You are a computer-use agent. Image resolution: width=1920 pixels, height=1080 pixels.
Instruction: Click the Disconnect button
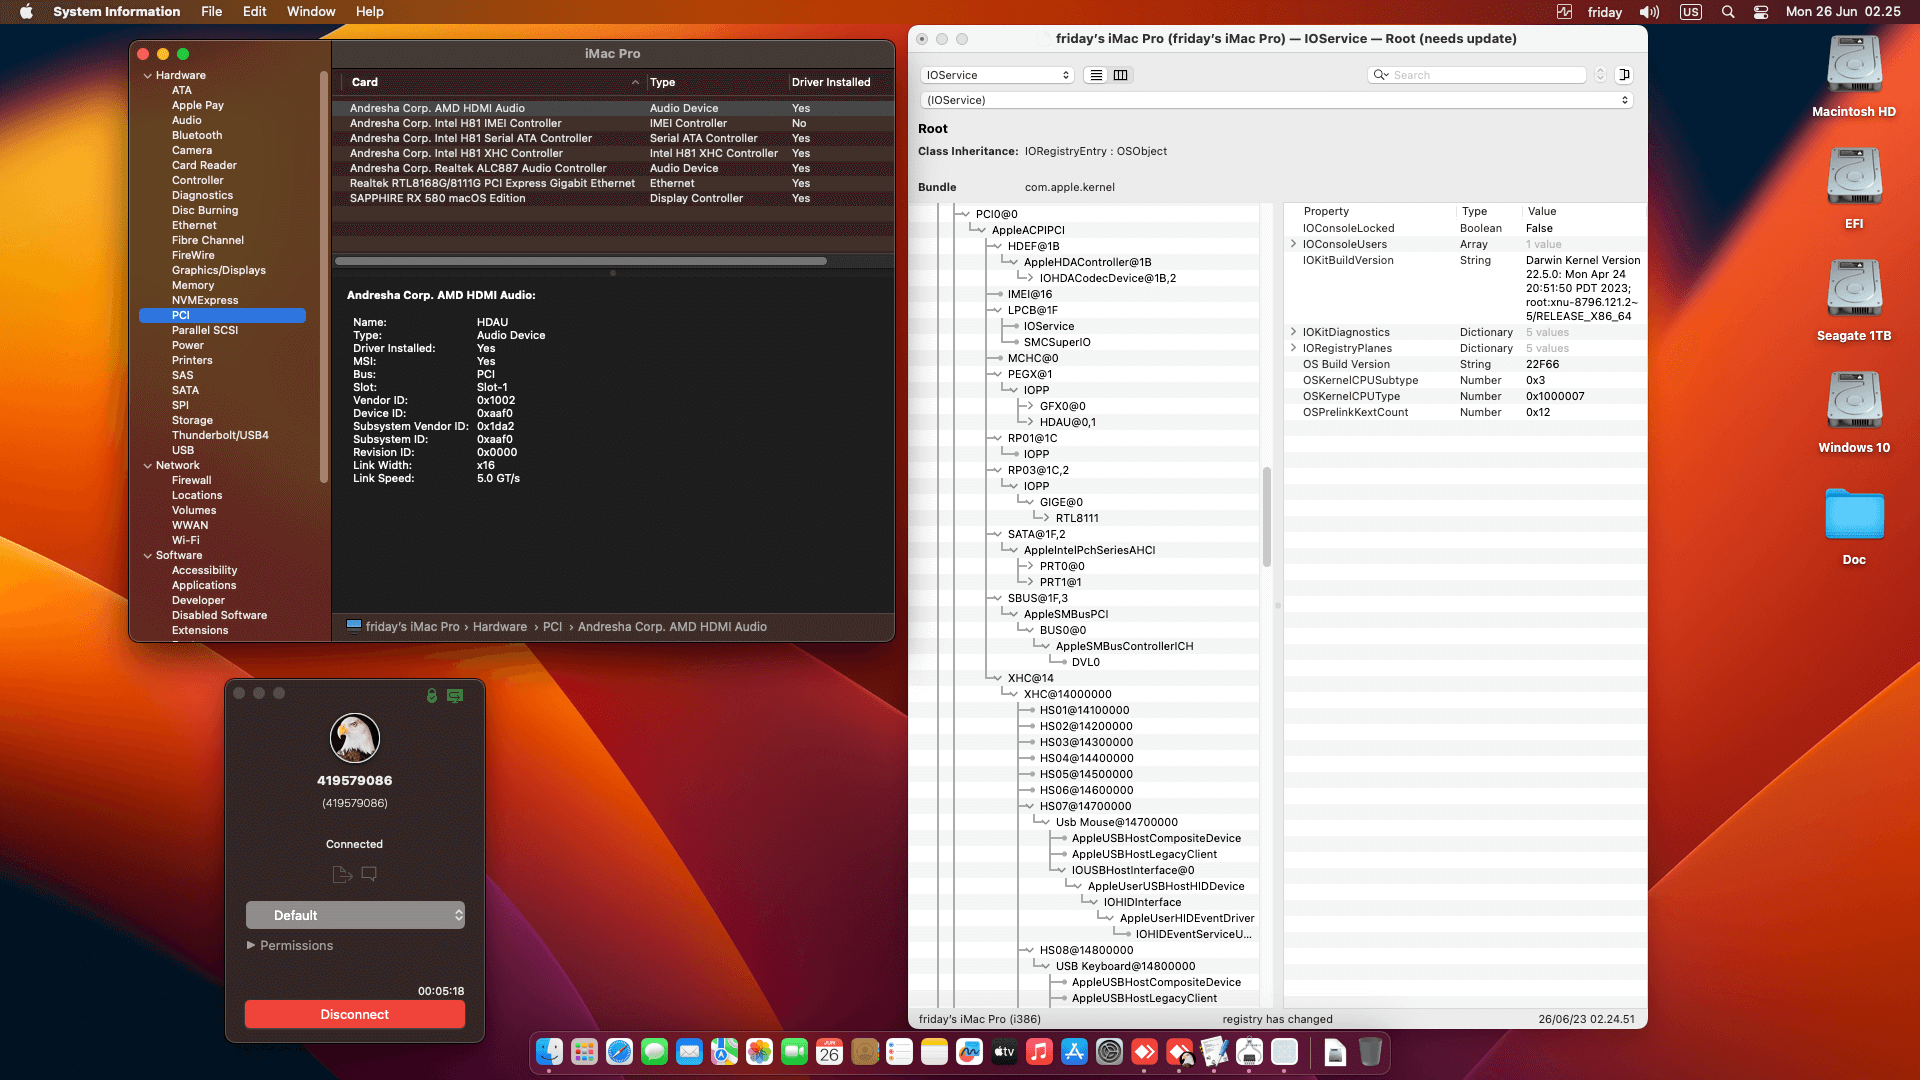point(354,1014)
